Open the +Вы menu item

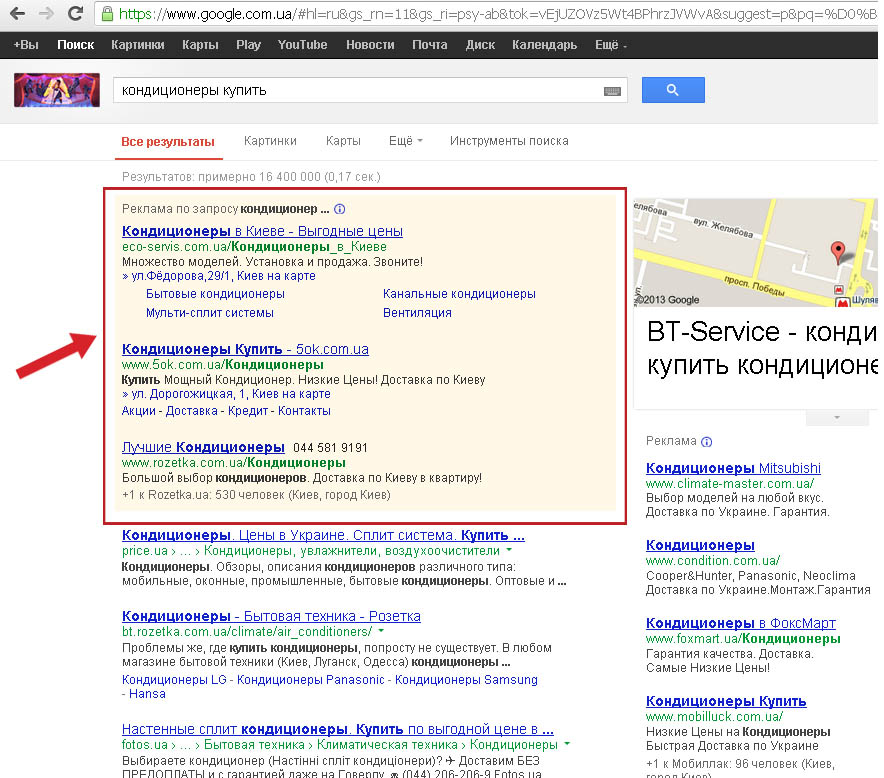coord(26,45)
